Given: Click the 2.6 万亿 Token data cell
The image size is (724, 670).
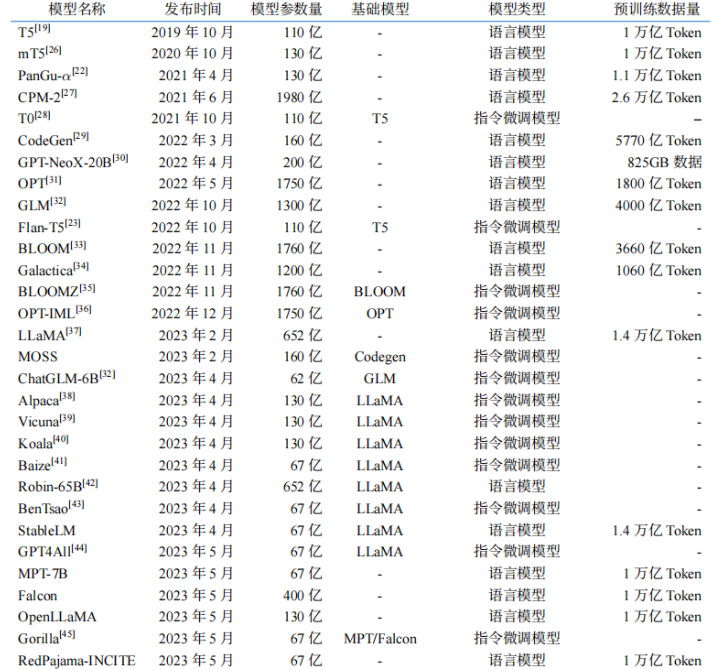Looking at the screenshot, I should point(657,97).
